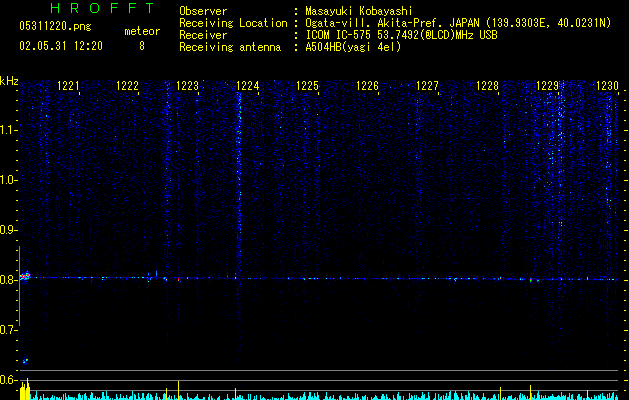Click the HROFFT title text
629x400 pixels.
point(102,8)
